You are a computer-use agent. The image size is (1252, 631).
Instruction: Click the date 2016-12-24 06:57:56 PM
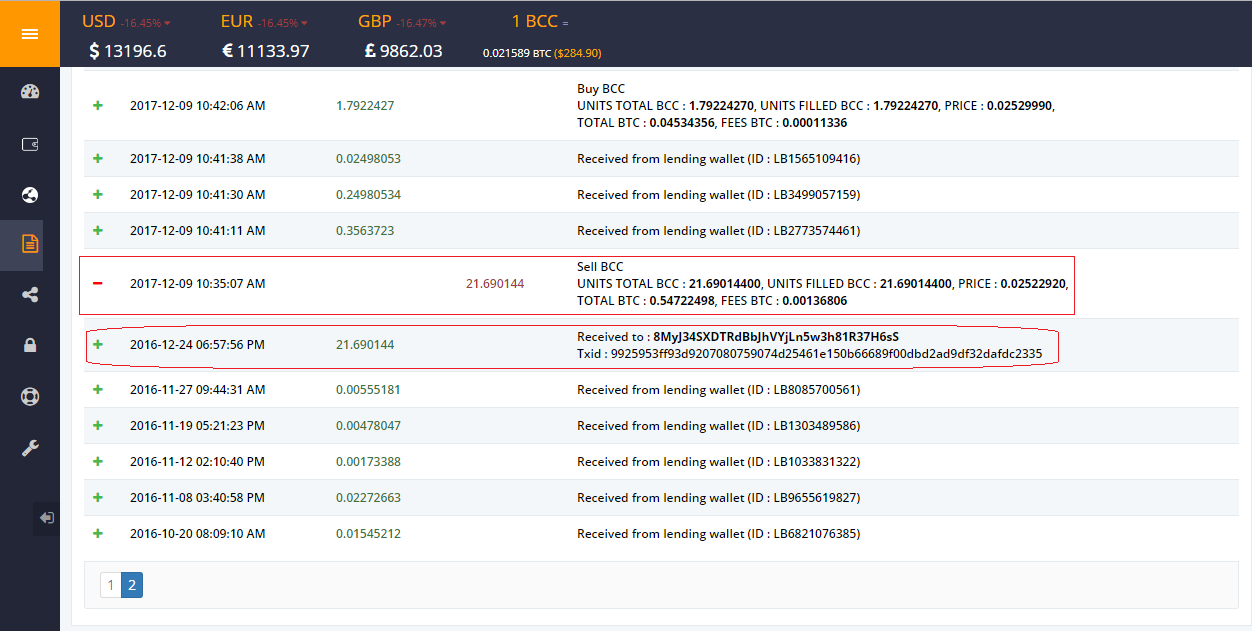pyautogui.click(x=197, y=345)
